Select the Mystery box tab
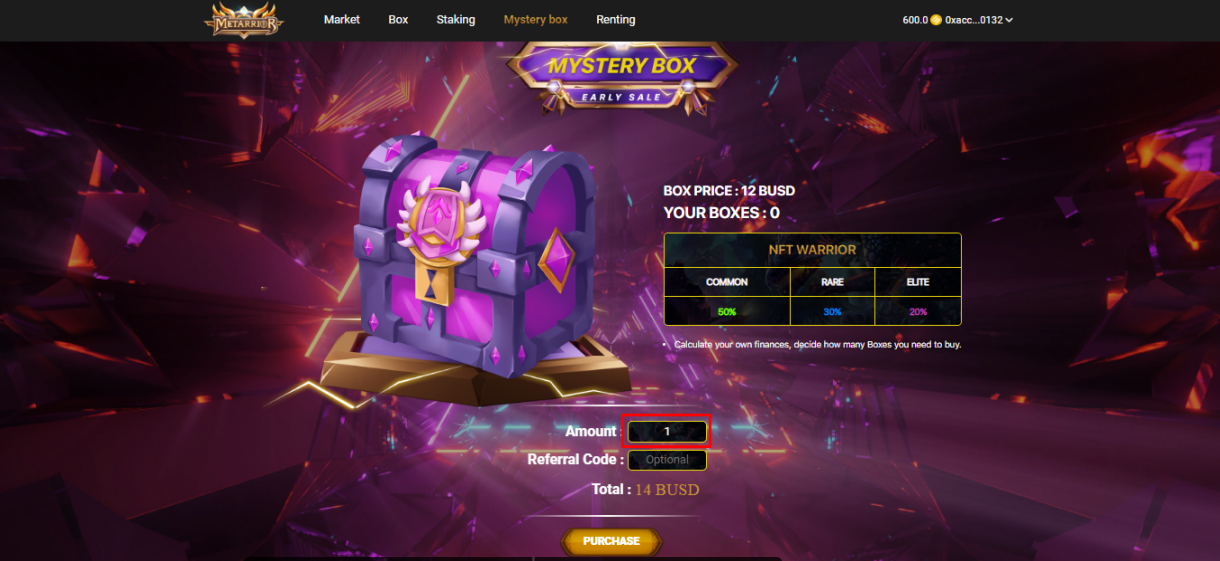This screenshot has width=1220, height=561. (x=536, y=20)
